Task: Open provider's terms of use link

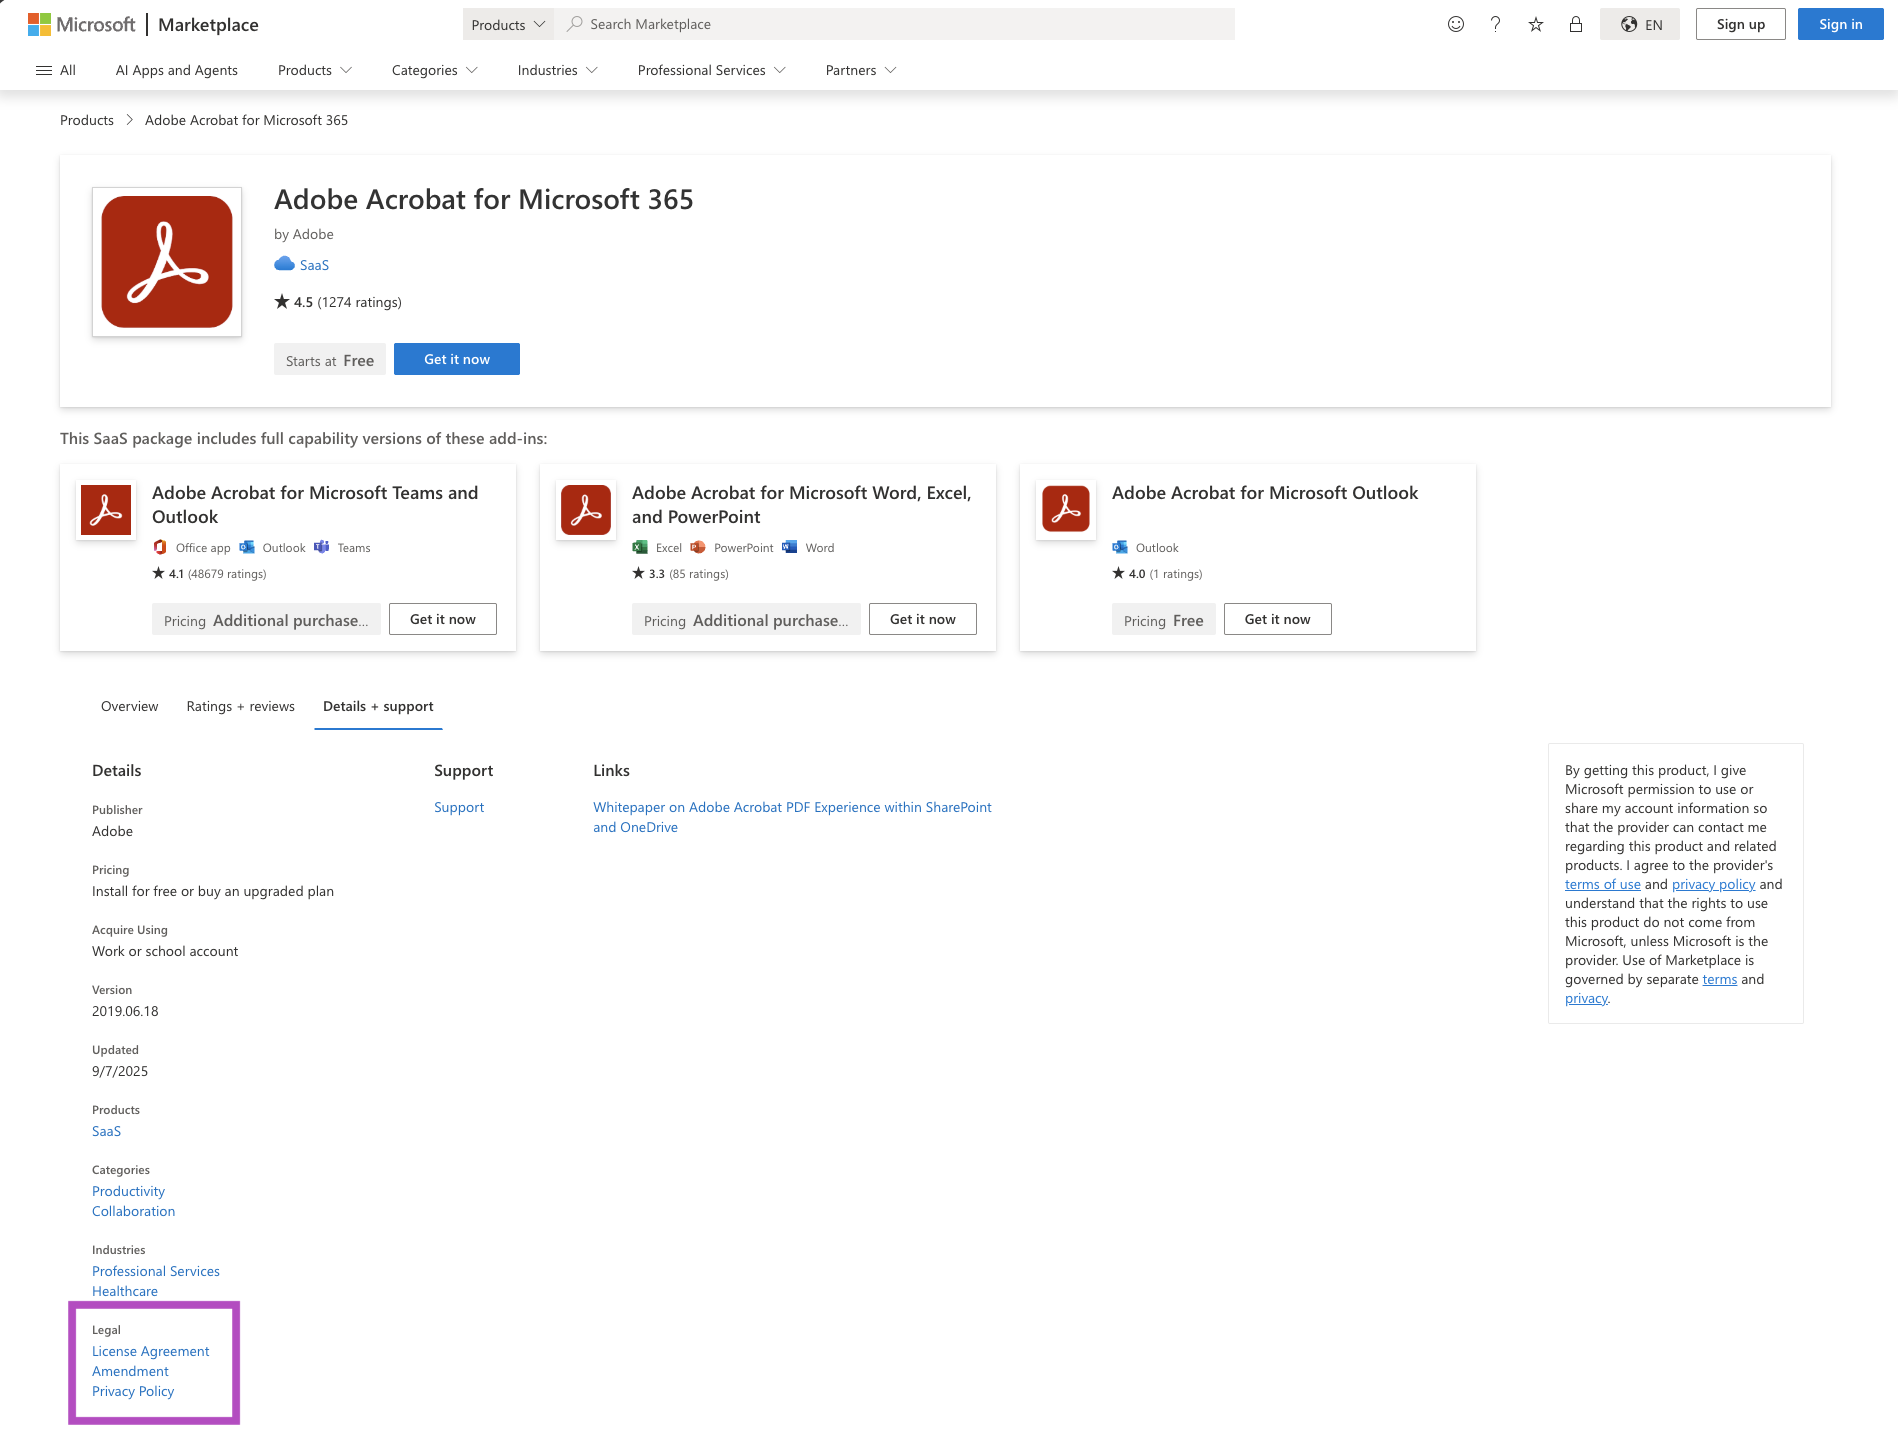Action: [x=1603, y=884]
